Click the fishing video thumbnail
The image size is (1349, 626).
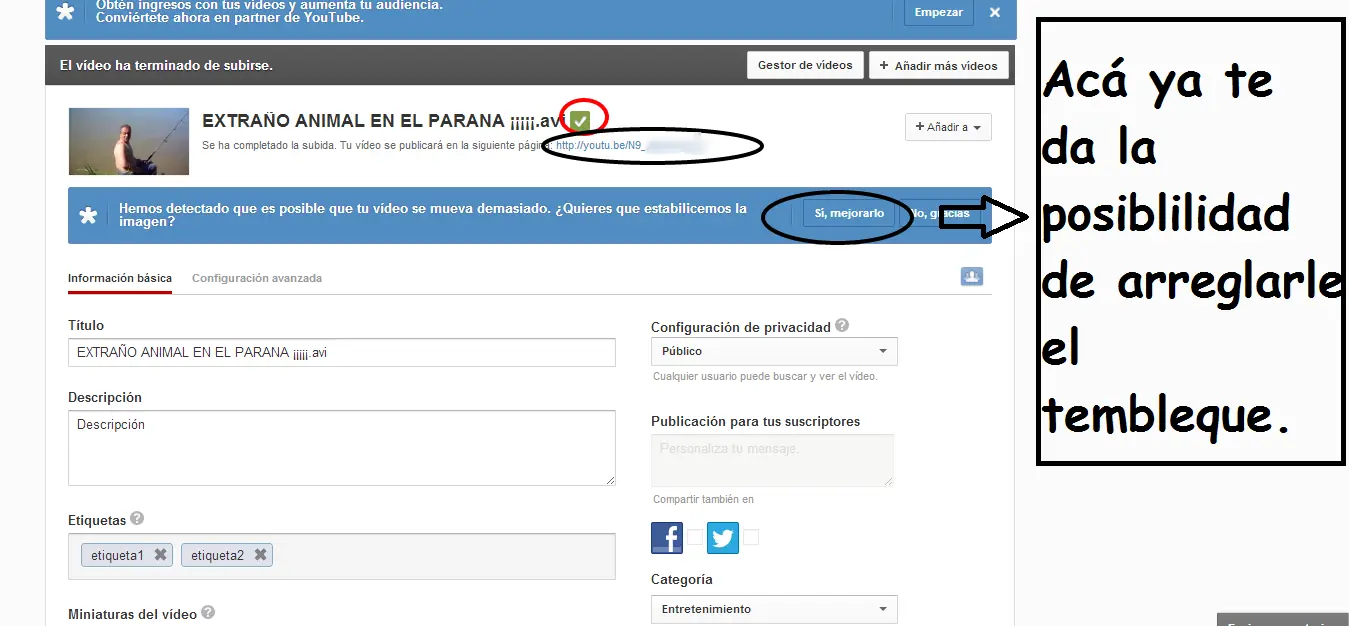point(128,140)
